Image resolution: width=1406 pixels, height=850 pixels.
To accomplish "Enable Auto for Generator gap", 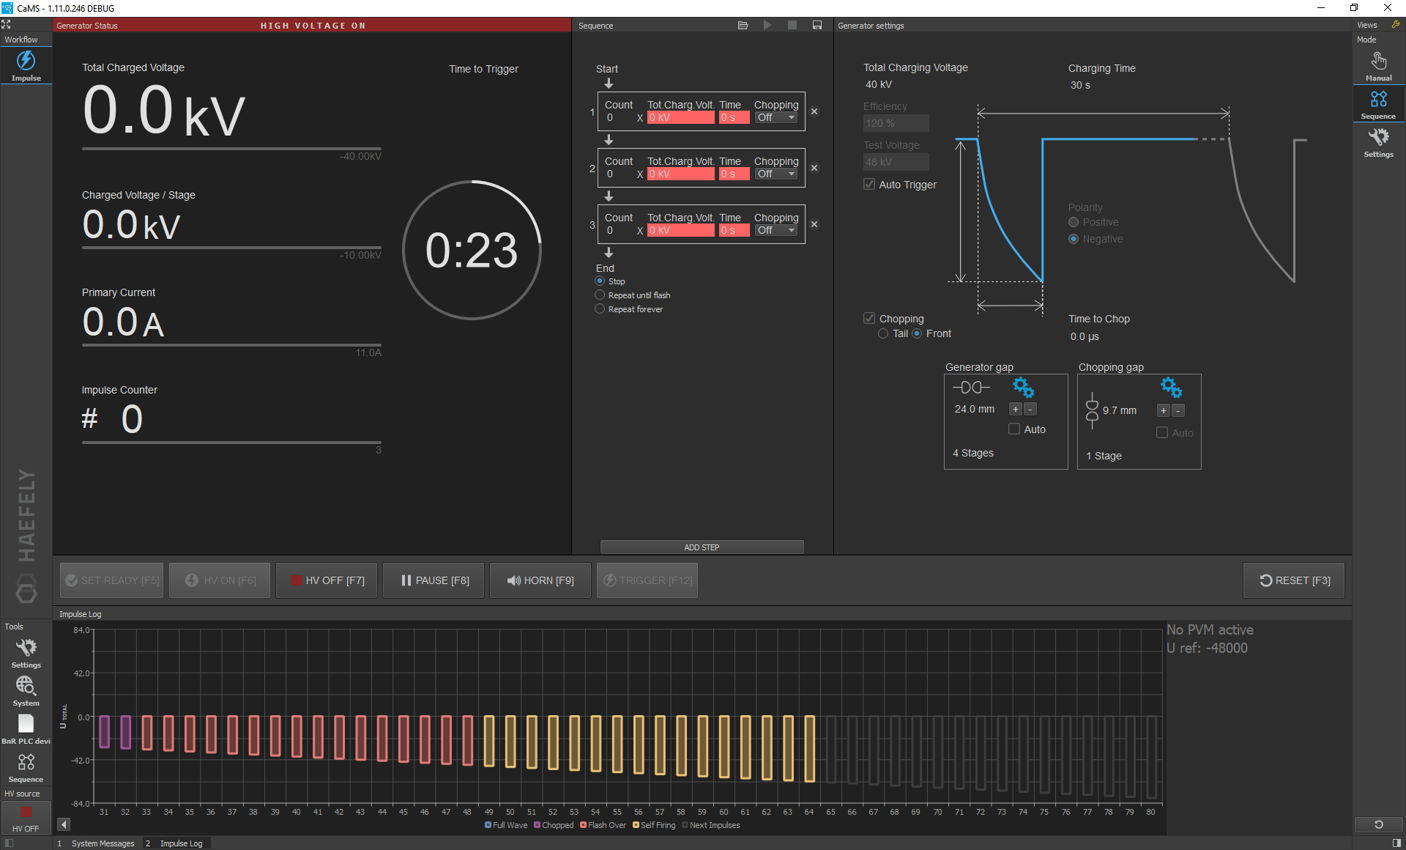I will 1014,429.
